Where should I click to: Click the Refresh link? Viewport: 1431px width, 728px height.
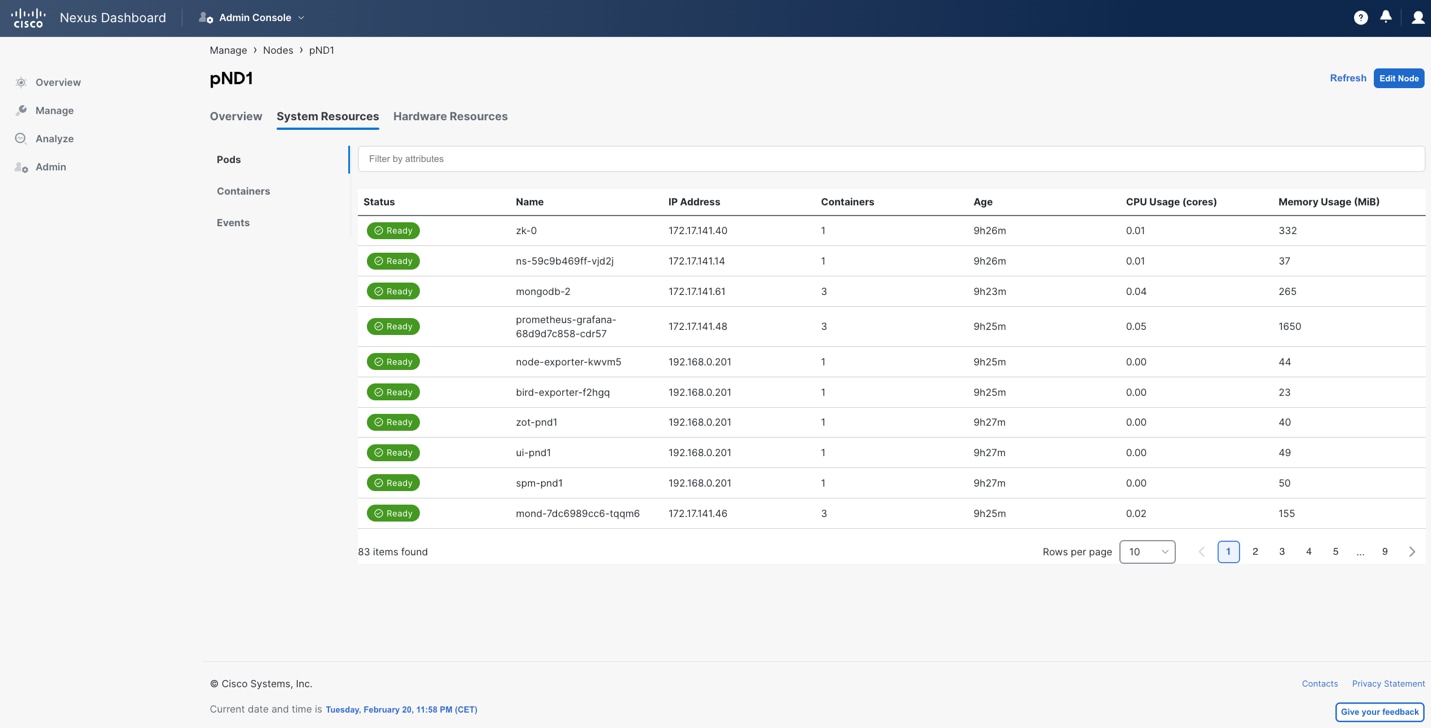tap(1348, 78)
